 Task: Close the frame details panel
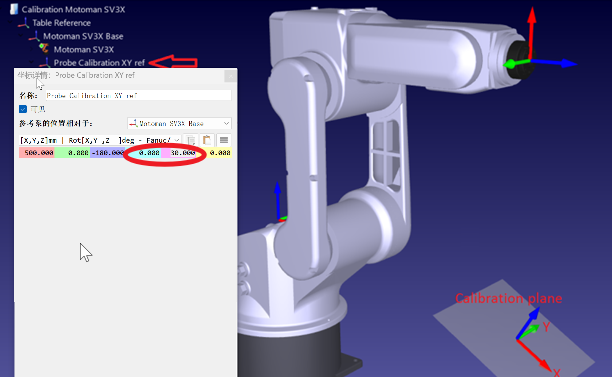tap(230, 76)
